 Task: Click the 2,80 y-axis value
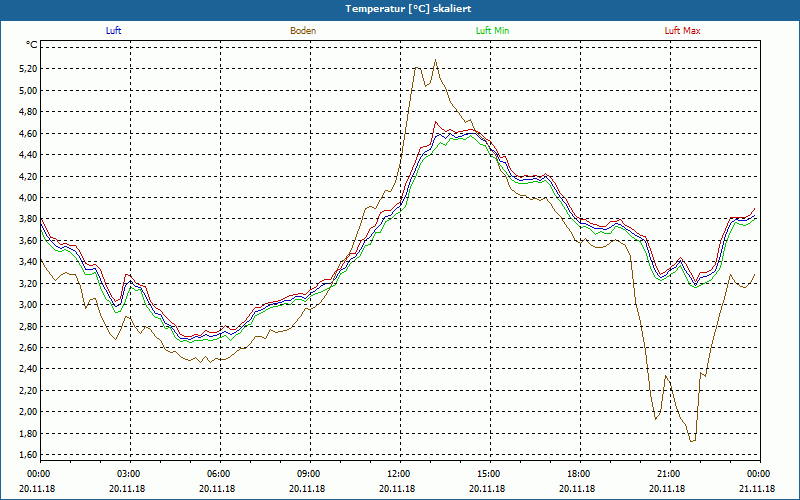click(x=29, y=326)
